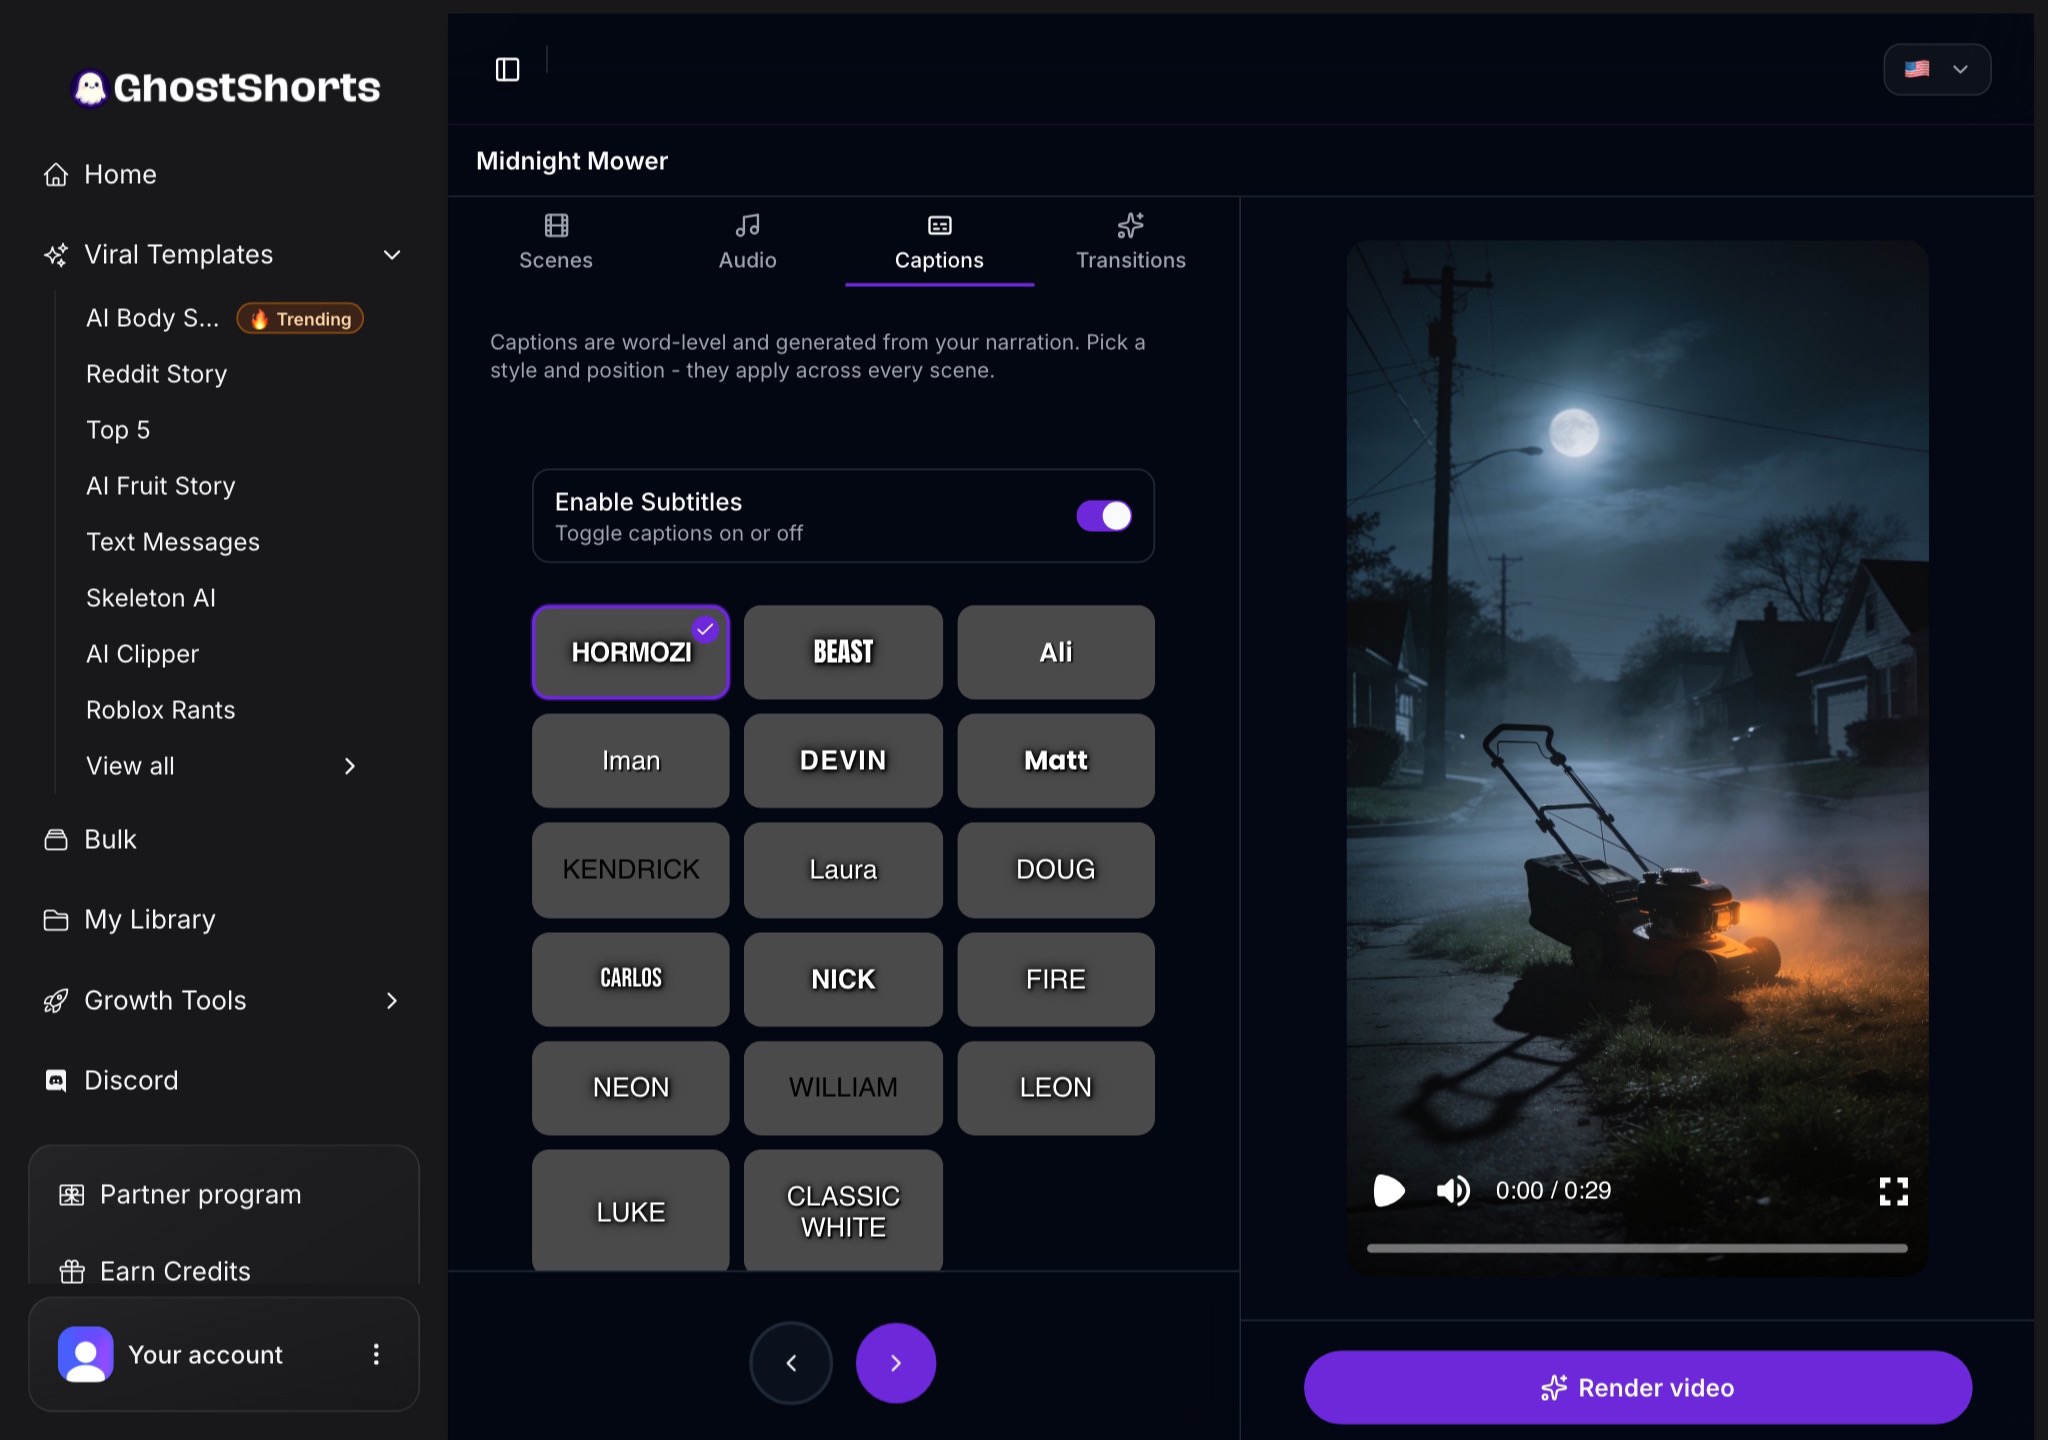
Task: Disable the Enable Subtitles switch
Action: pyautogui.click(x=1104, y=516)
